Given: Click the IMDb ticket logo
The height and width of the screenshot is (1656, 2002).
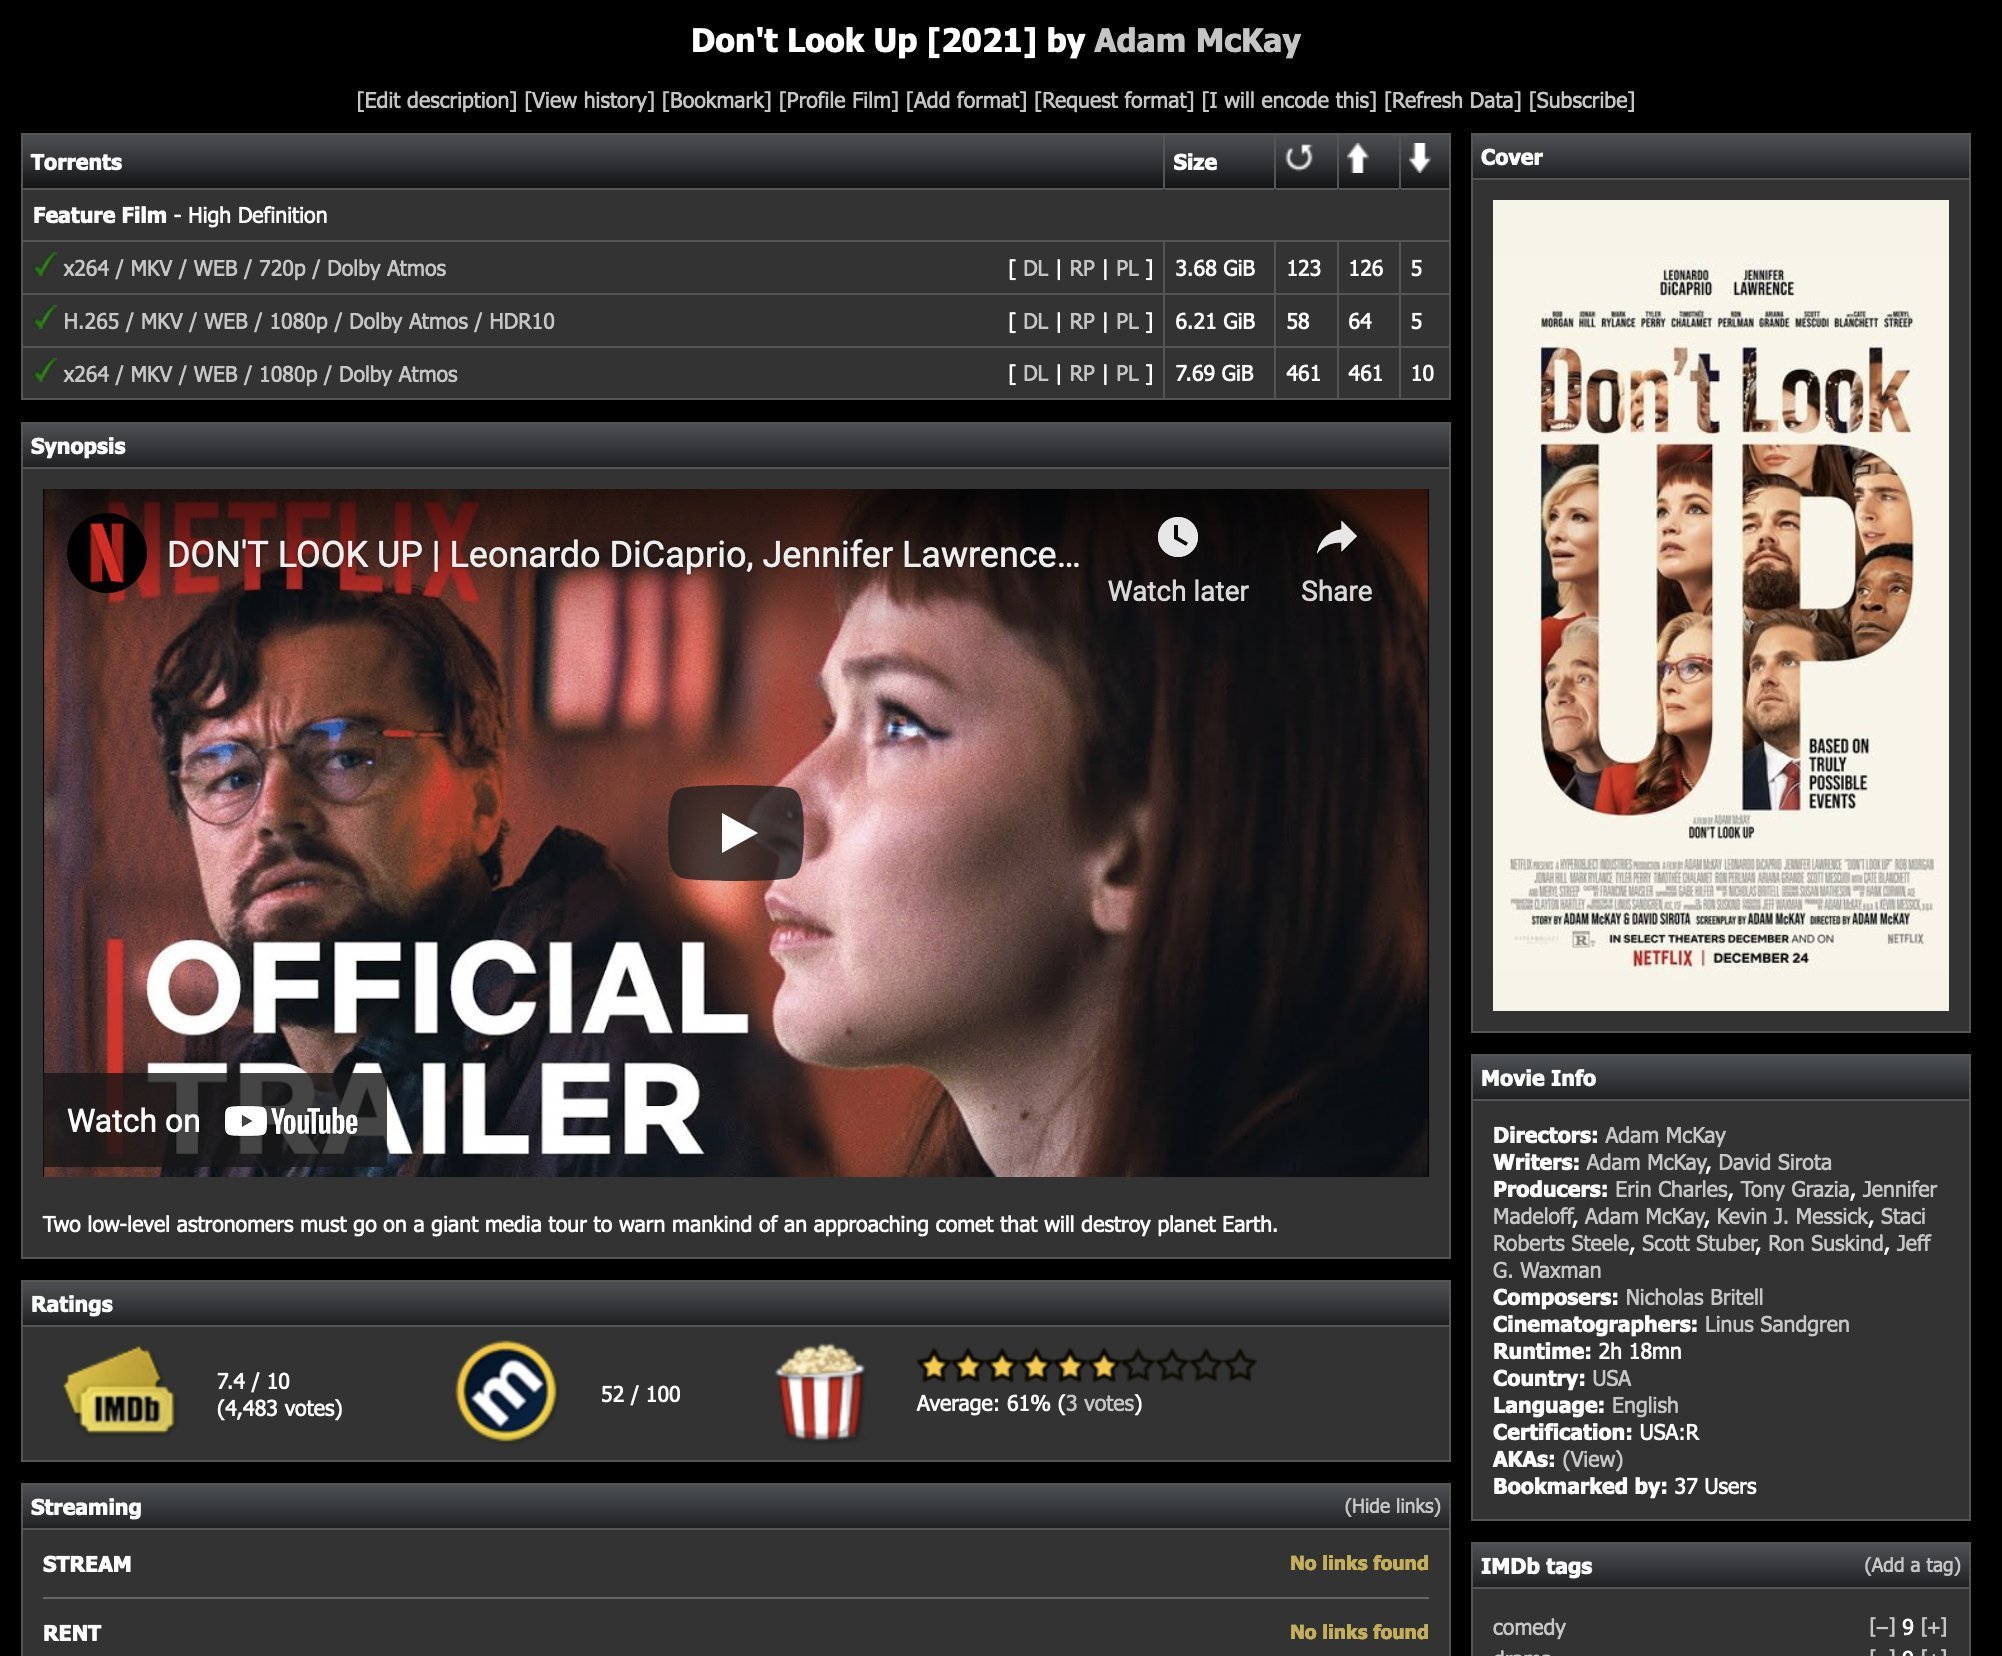Looking at the screenshot, I should [119, 1392].
